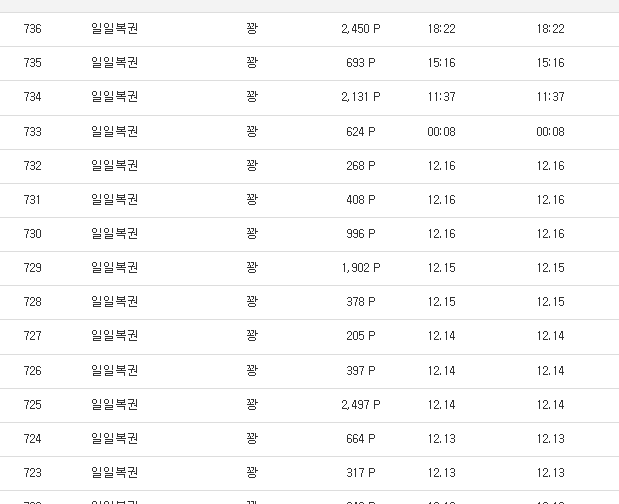Click row number 736
Screen dimensions: 619x504
33,29
